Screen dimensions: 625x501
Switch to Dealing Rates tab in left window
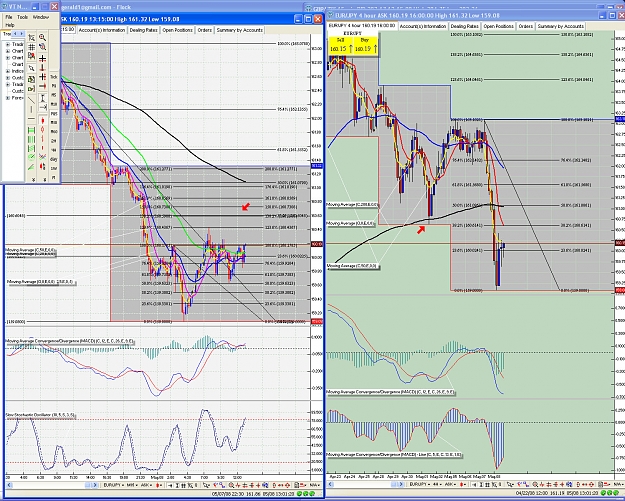coord(143,30)
